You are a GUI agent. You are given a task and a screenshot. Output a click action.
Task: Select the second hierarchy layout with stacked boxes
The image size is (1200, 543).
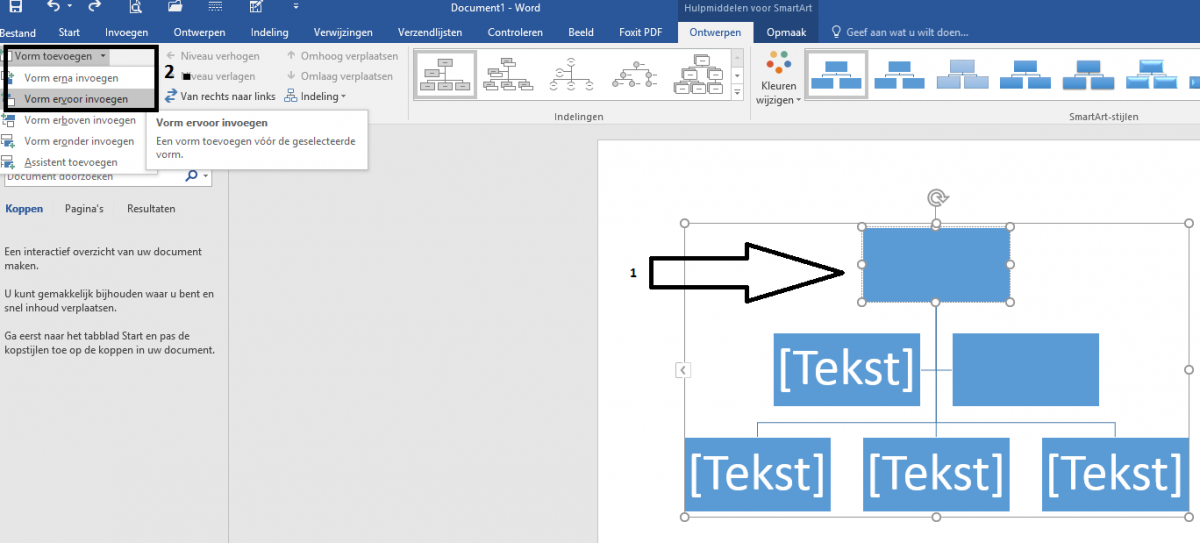point(508,75)
